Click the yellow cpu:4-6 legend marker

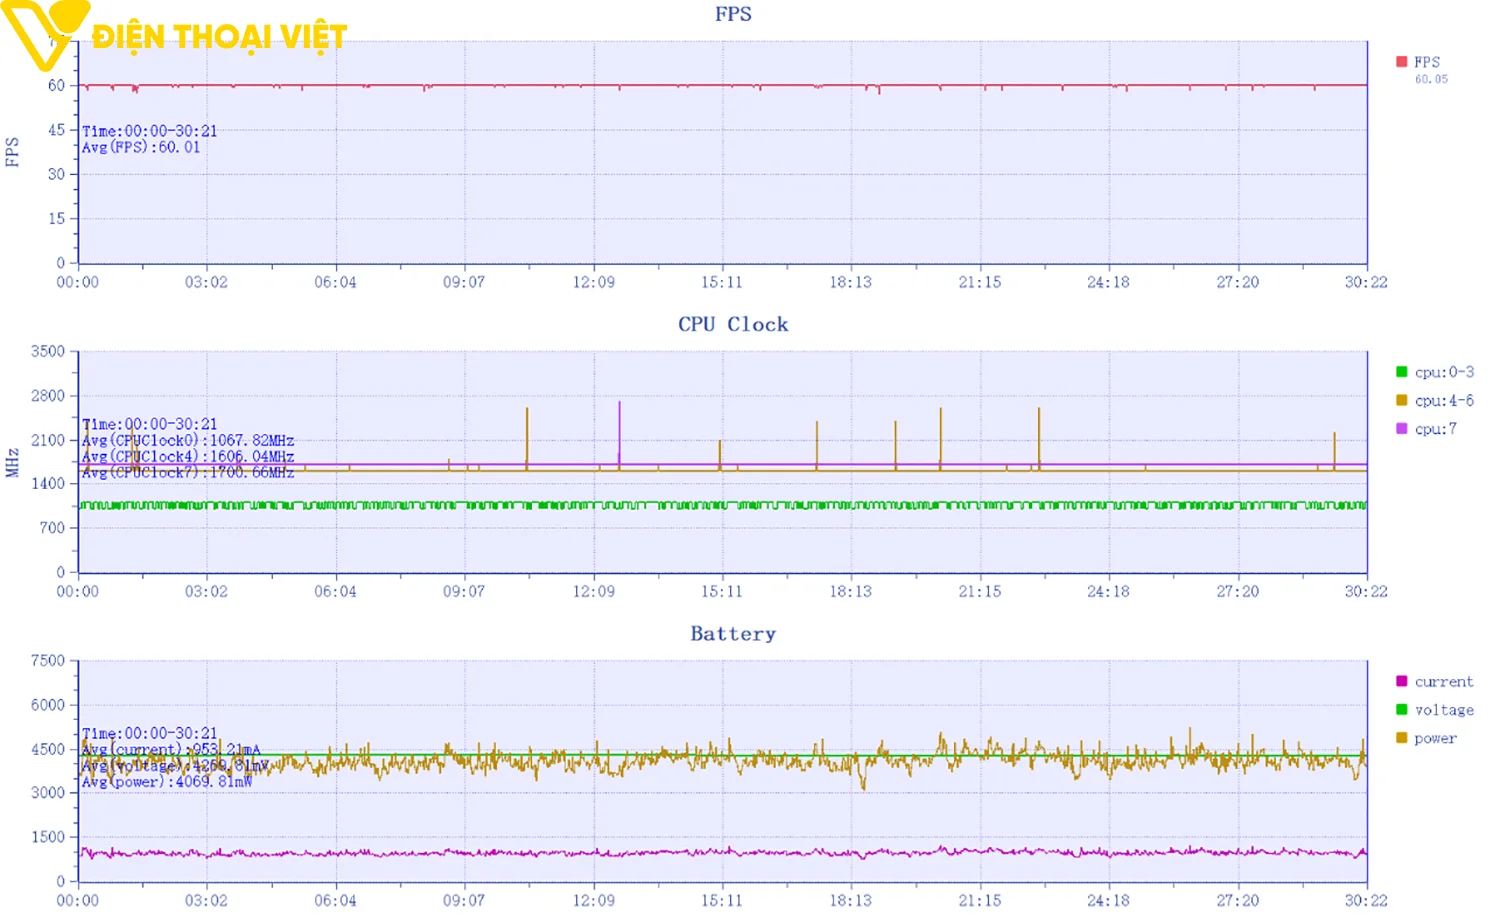[x=1400, y=400]
